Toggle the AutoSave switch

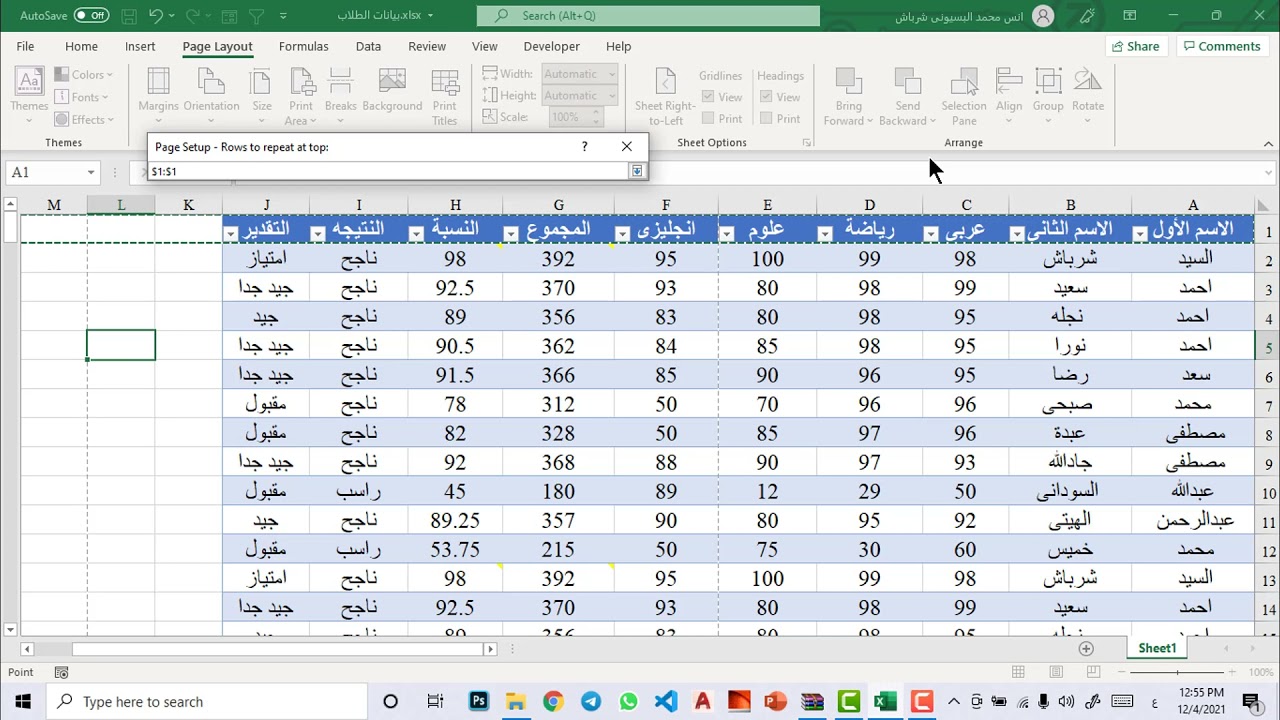(91, 15)
